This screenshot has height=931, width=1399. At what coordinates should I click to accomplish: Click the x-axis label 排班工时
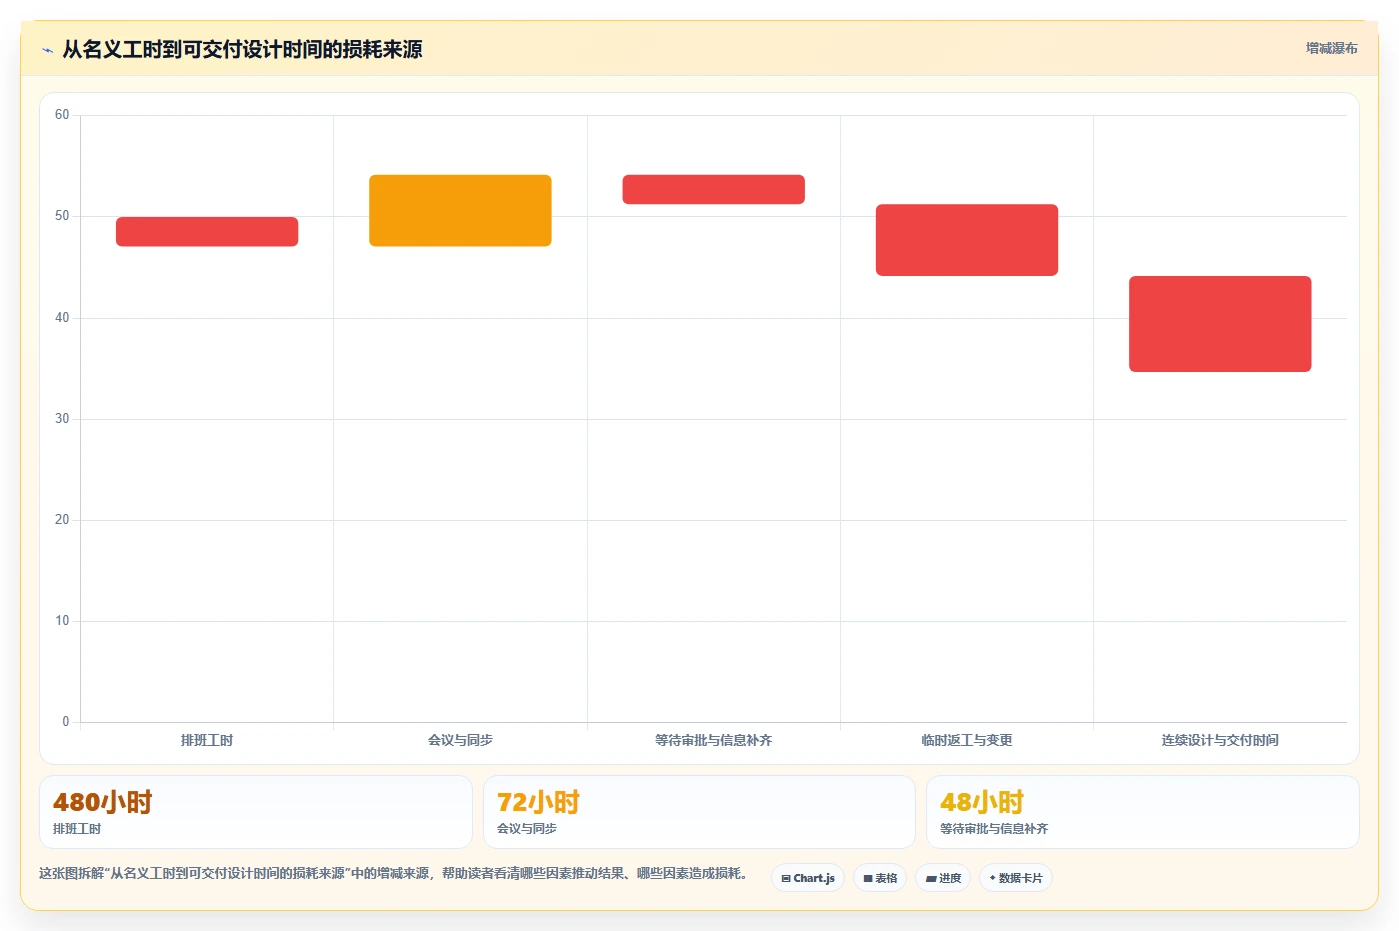pyautogui.click(x=207, y=740)
